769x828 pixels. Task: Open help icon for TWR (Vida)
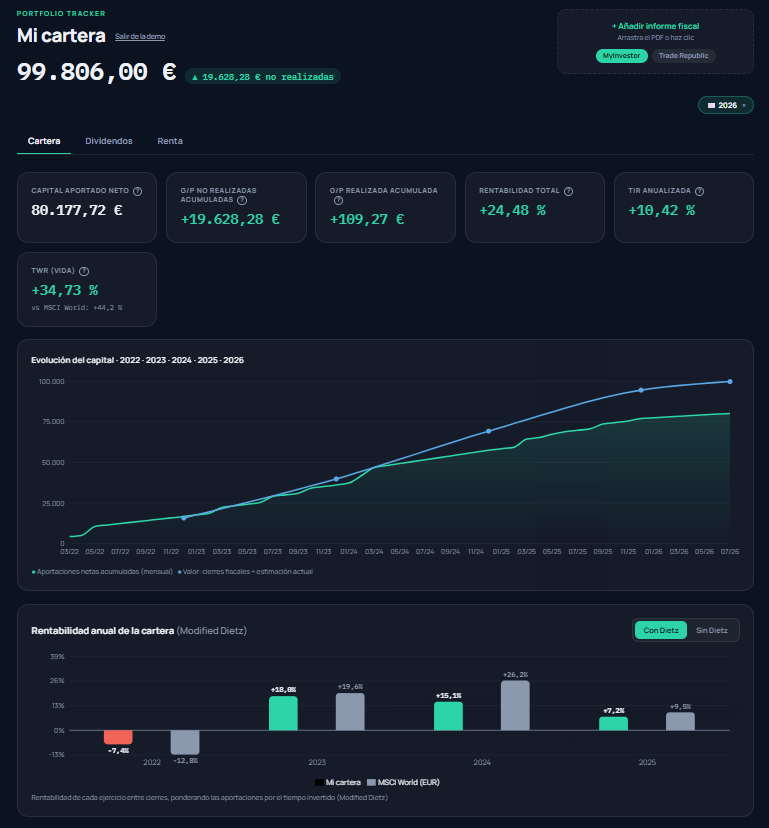coord(84,271)
